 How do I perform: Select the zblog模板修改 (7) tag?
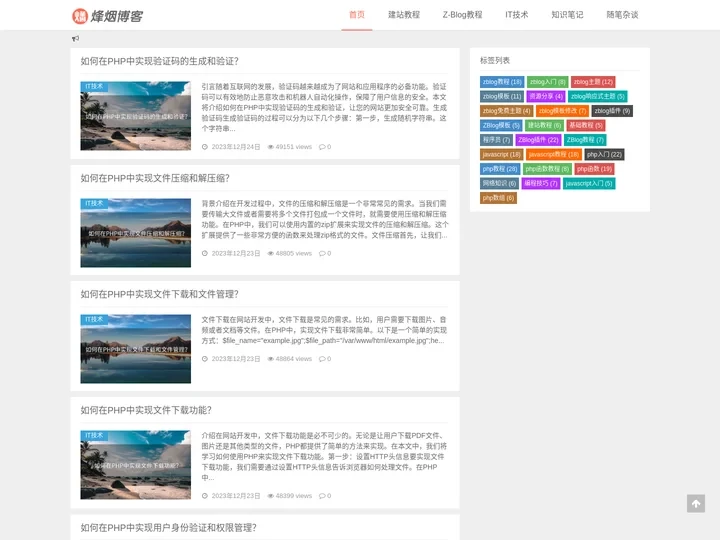562,111
